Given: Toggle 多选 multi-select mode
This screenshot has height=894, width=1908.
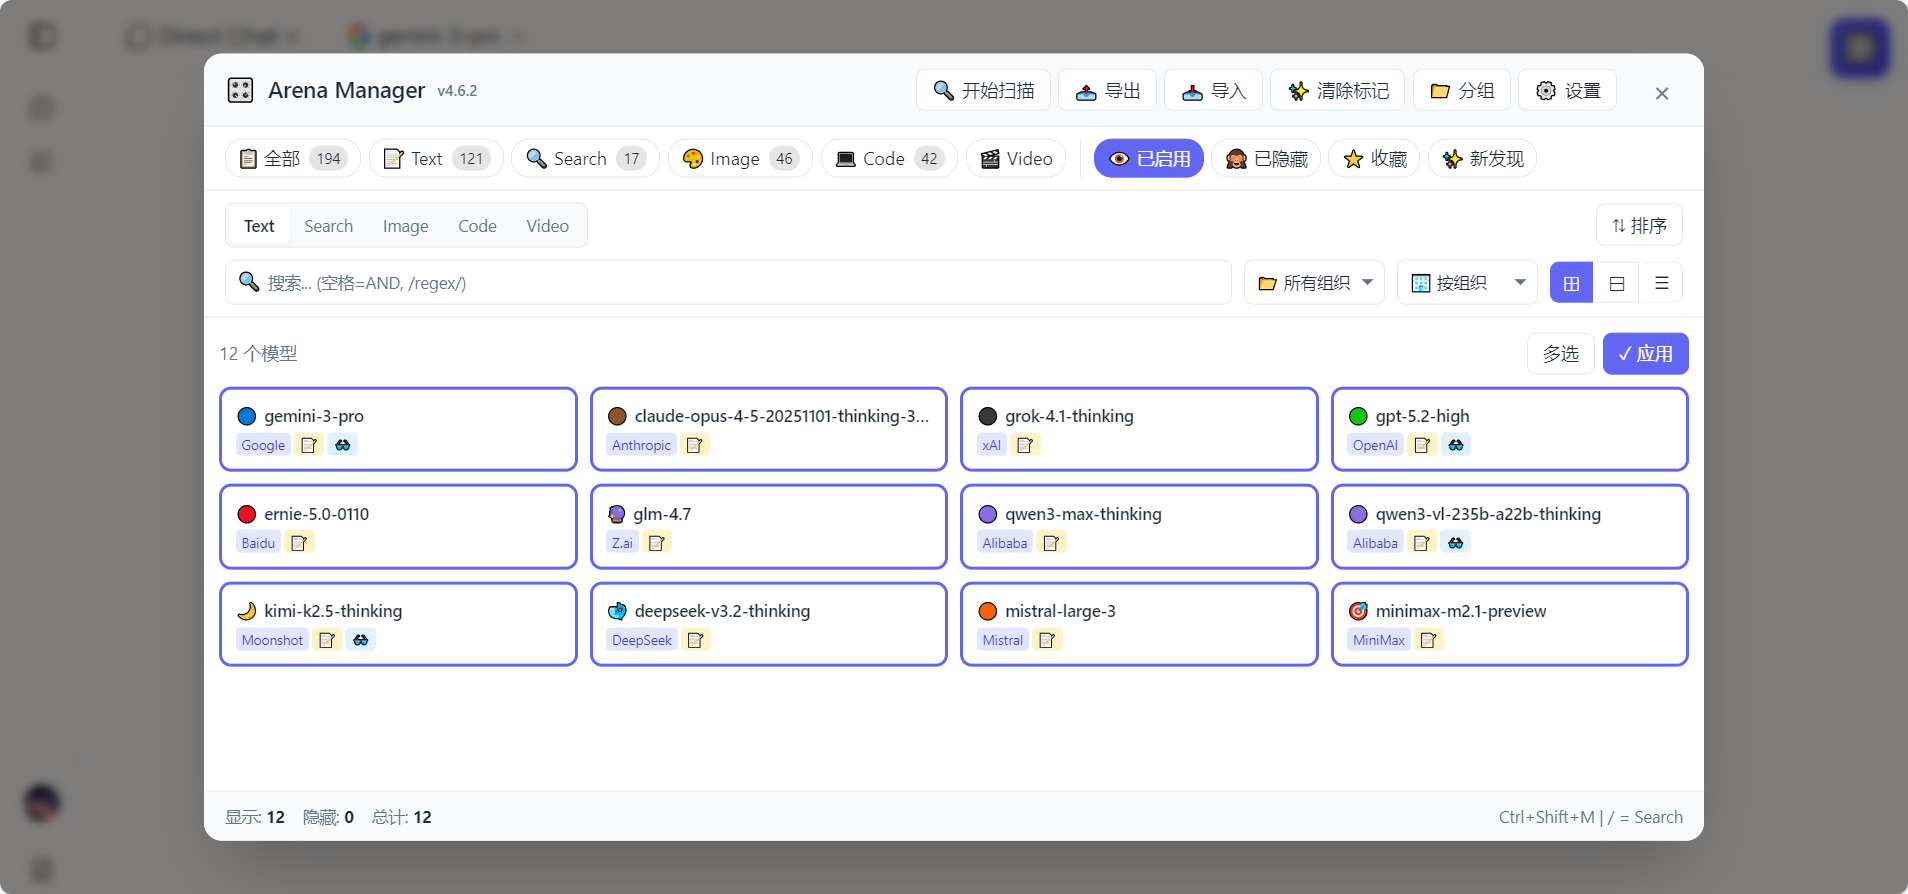Looking at the screenshot, I should click(1560, 354).
